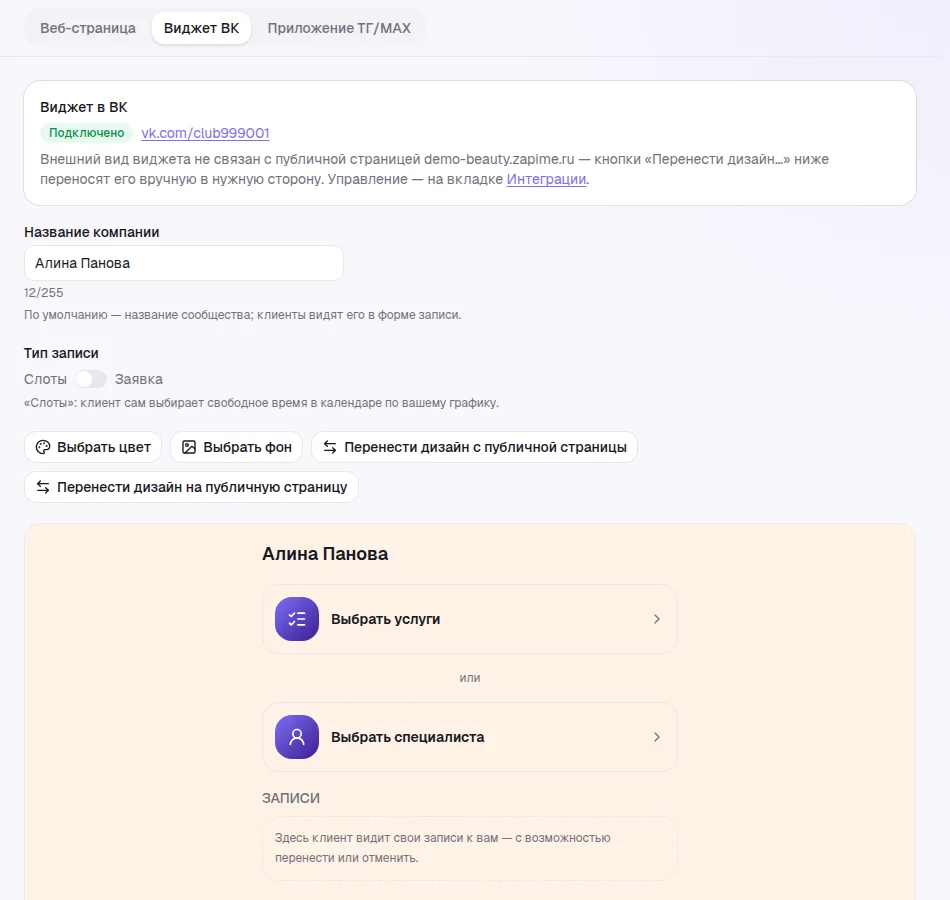The width and height of the screenshot is (950, 900).
Task: Click the Заявка label
Action: tap(139, 379)
